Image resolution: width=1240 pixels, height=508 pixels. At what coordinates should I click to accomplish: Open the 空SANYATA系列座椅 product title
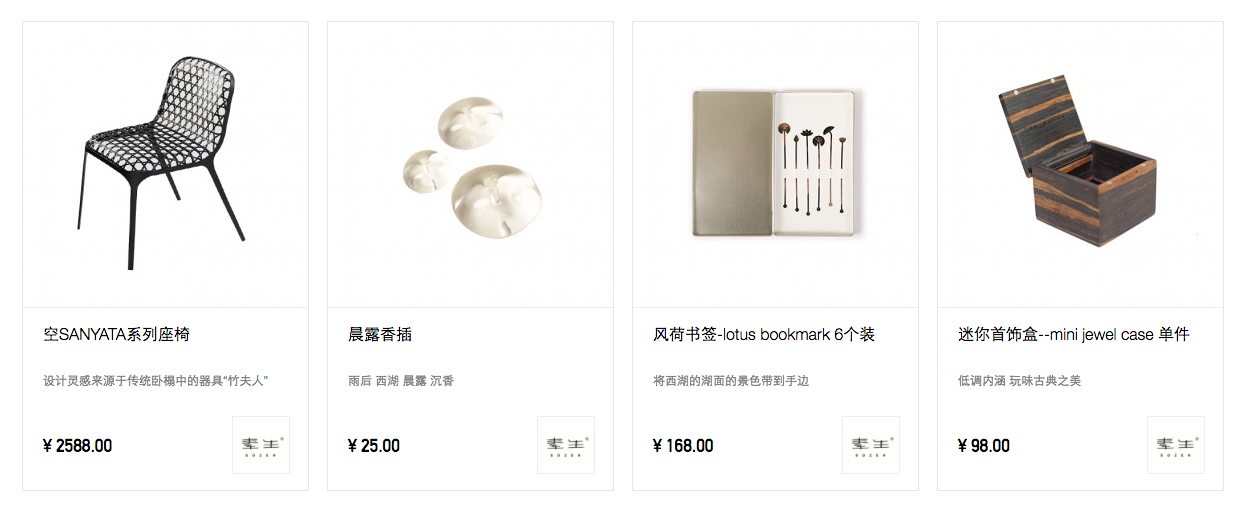pos(117,334)
